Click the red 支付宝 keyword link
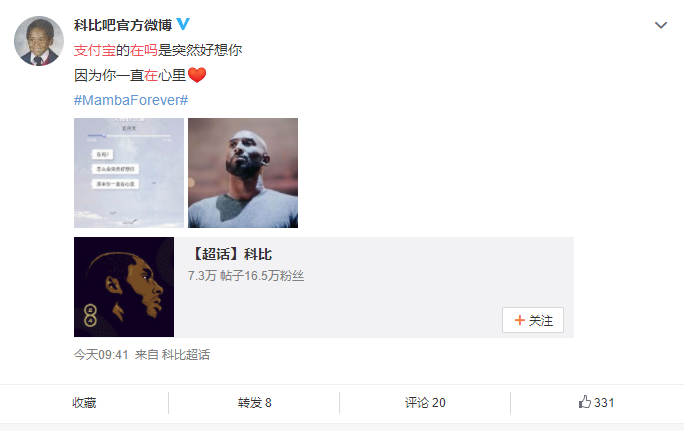This screenshot has width=684, height=431. [x=95, y=50]
